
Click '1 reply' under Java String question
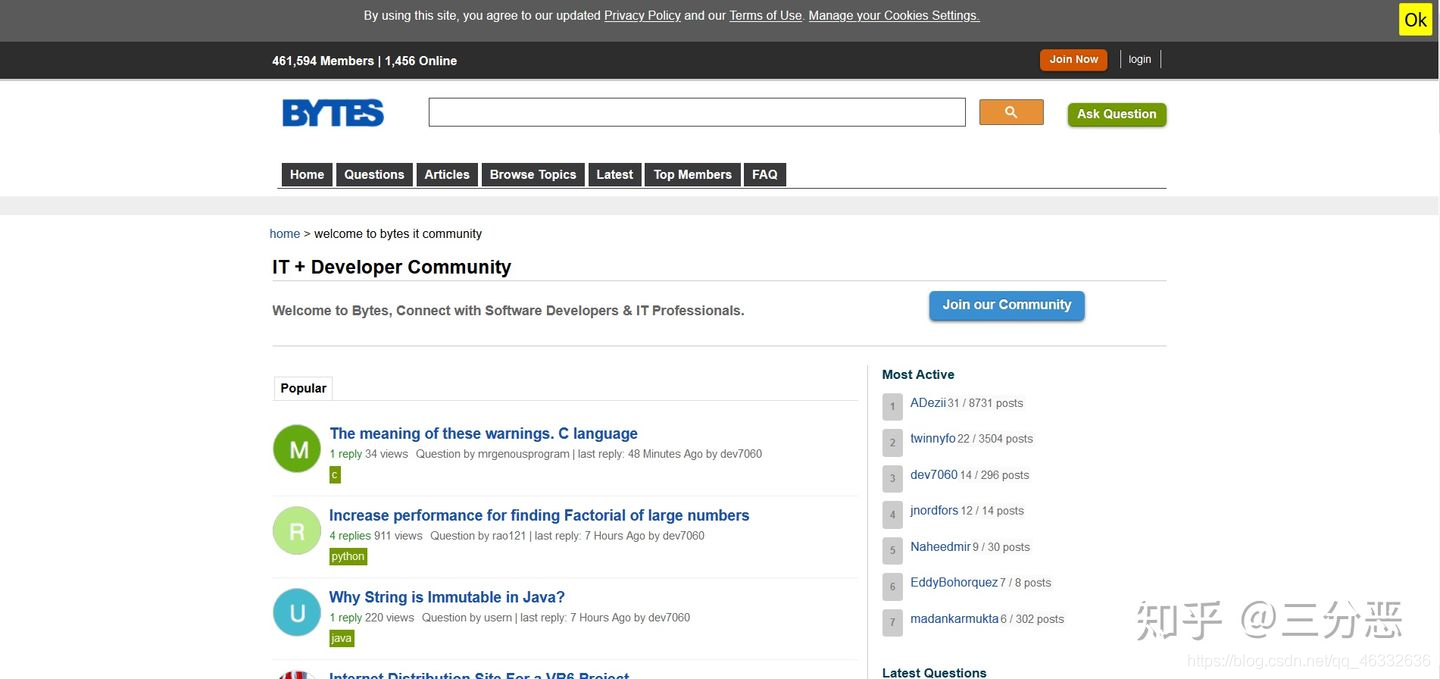click(x=346, y=618)
